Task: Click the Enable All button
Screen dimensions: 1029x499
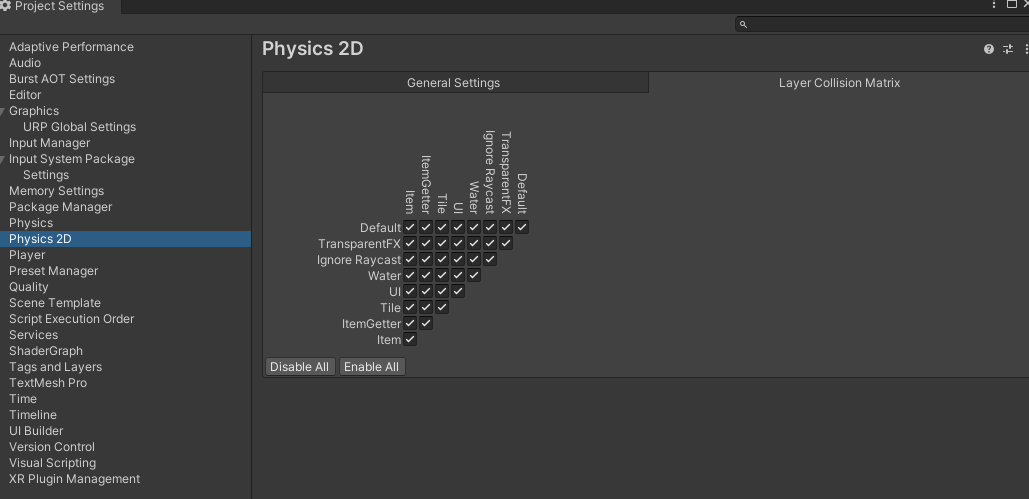Action: click(371, 367)
